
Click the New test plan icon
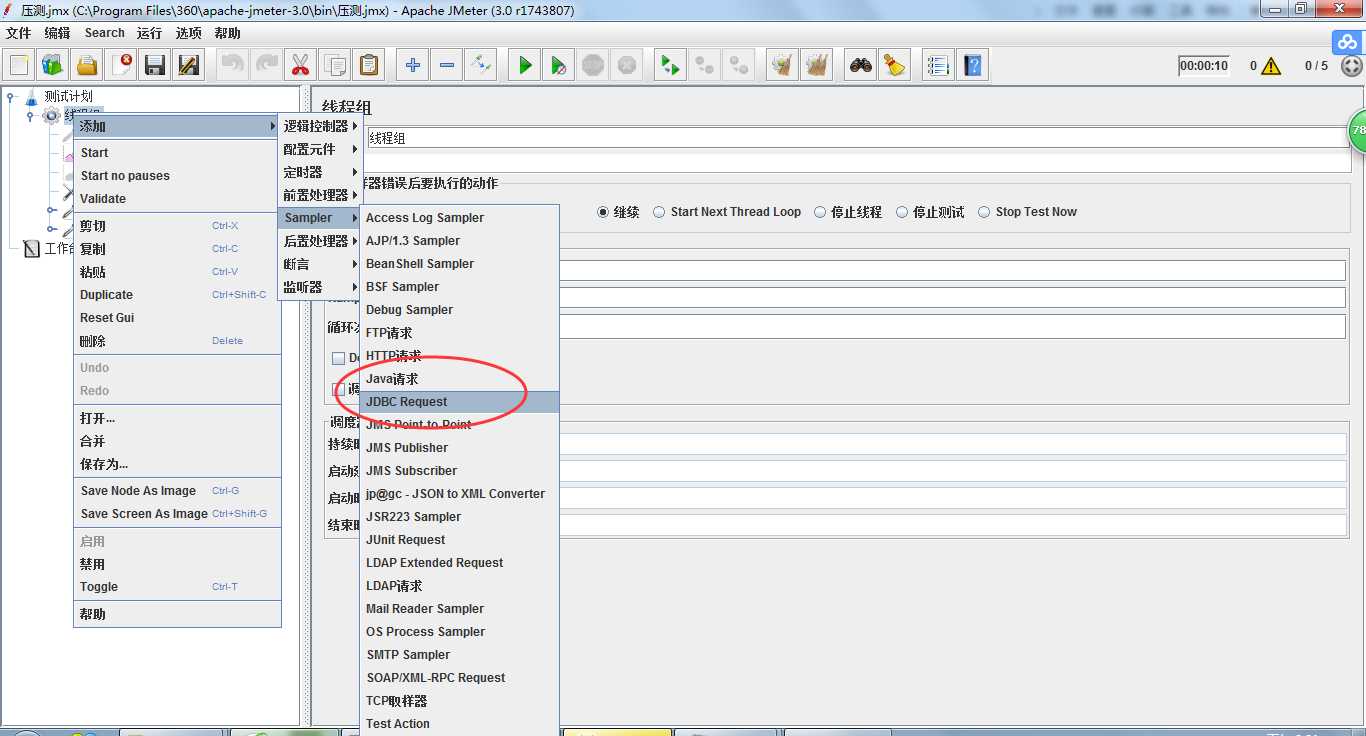tap(19, 66)
